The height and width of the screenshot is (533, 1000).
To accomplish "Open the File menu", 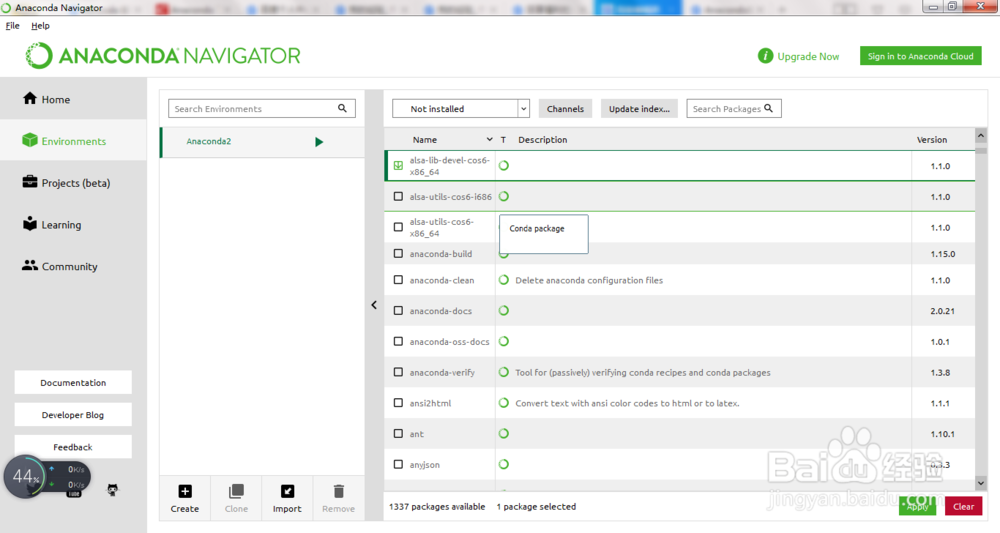I will 13,26.
